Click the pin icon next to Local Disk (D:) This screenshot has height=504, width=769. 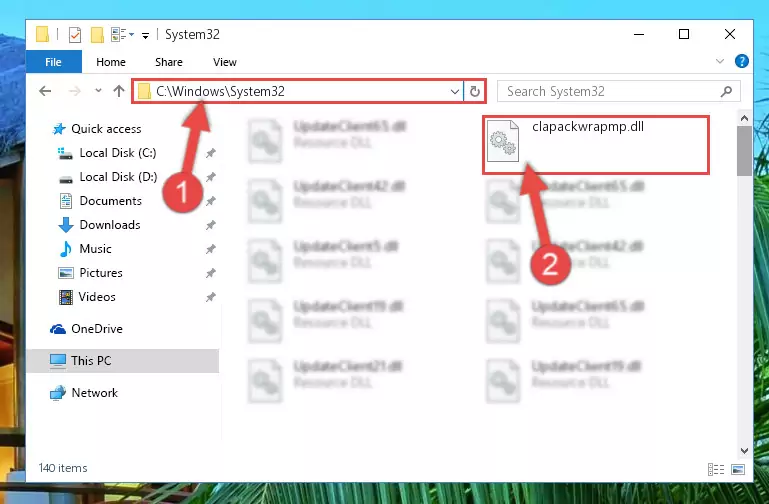coord(210,177)
